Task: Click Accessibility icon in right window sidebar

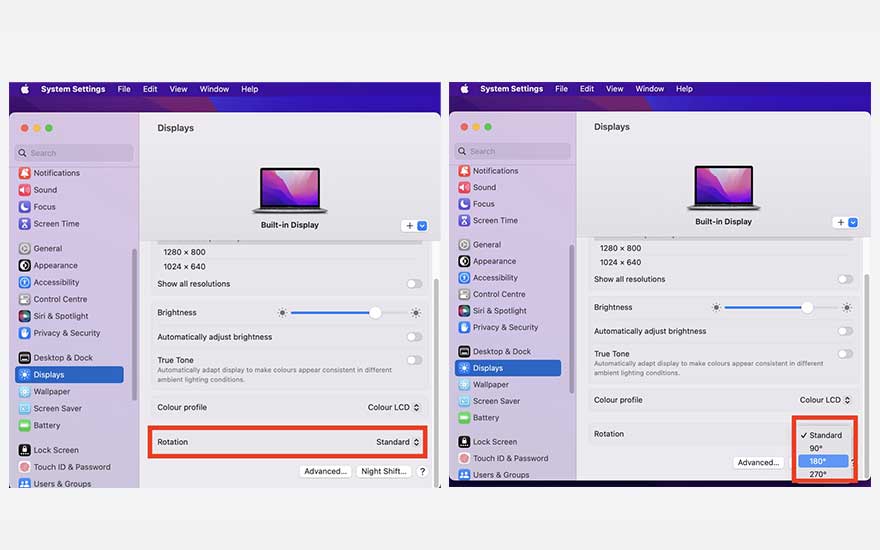Action: coord(464,278)
